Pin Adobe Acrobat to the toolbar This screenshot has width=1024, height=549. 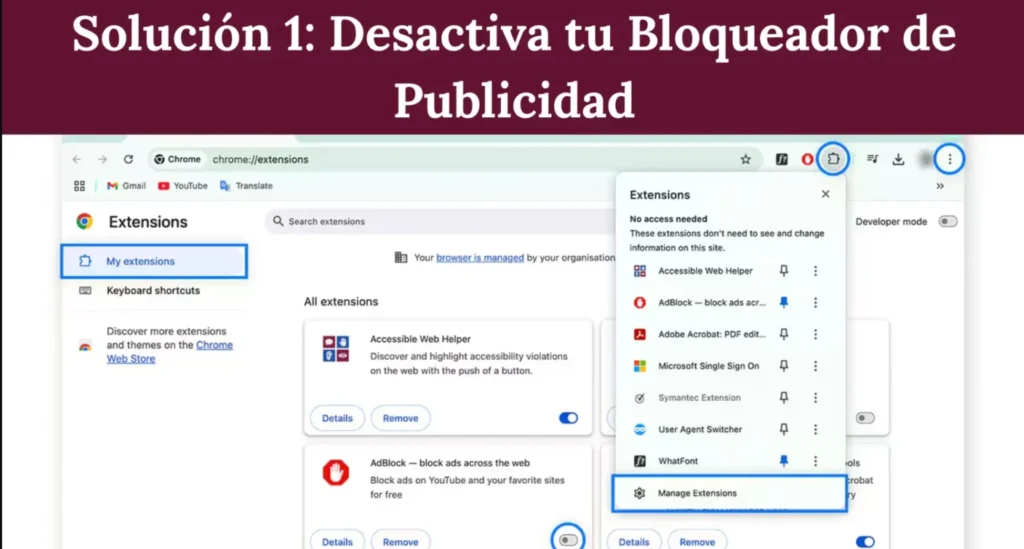point(784,334)
